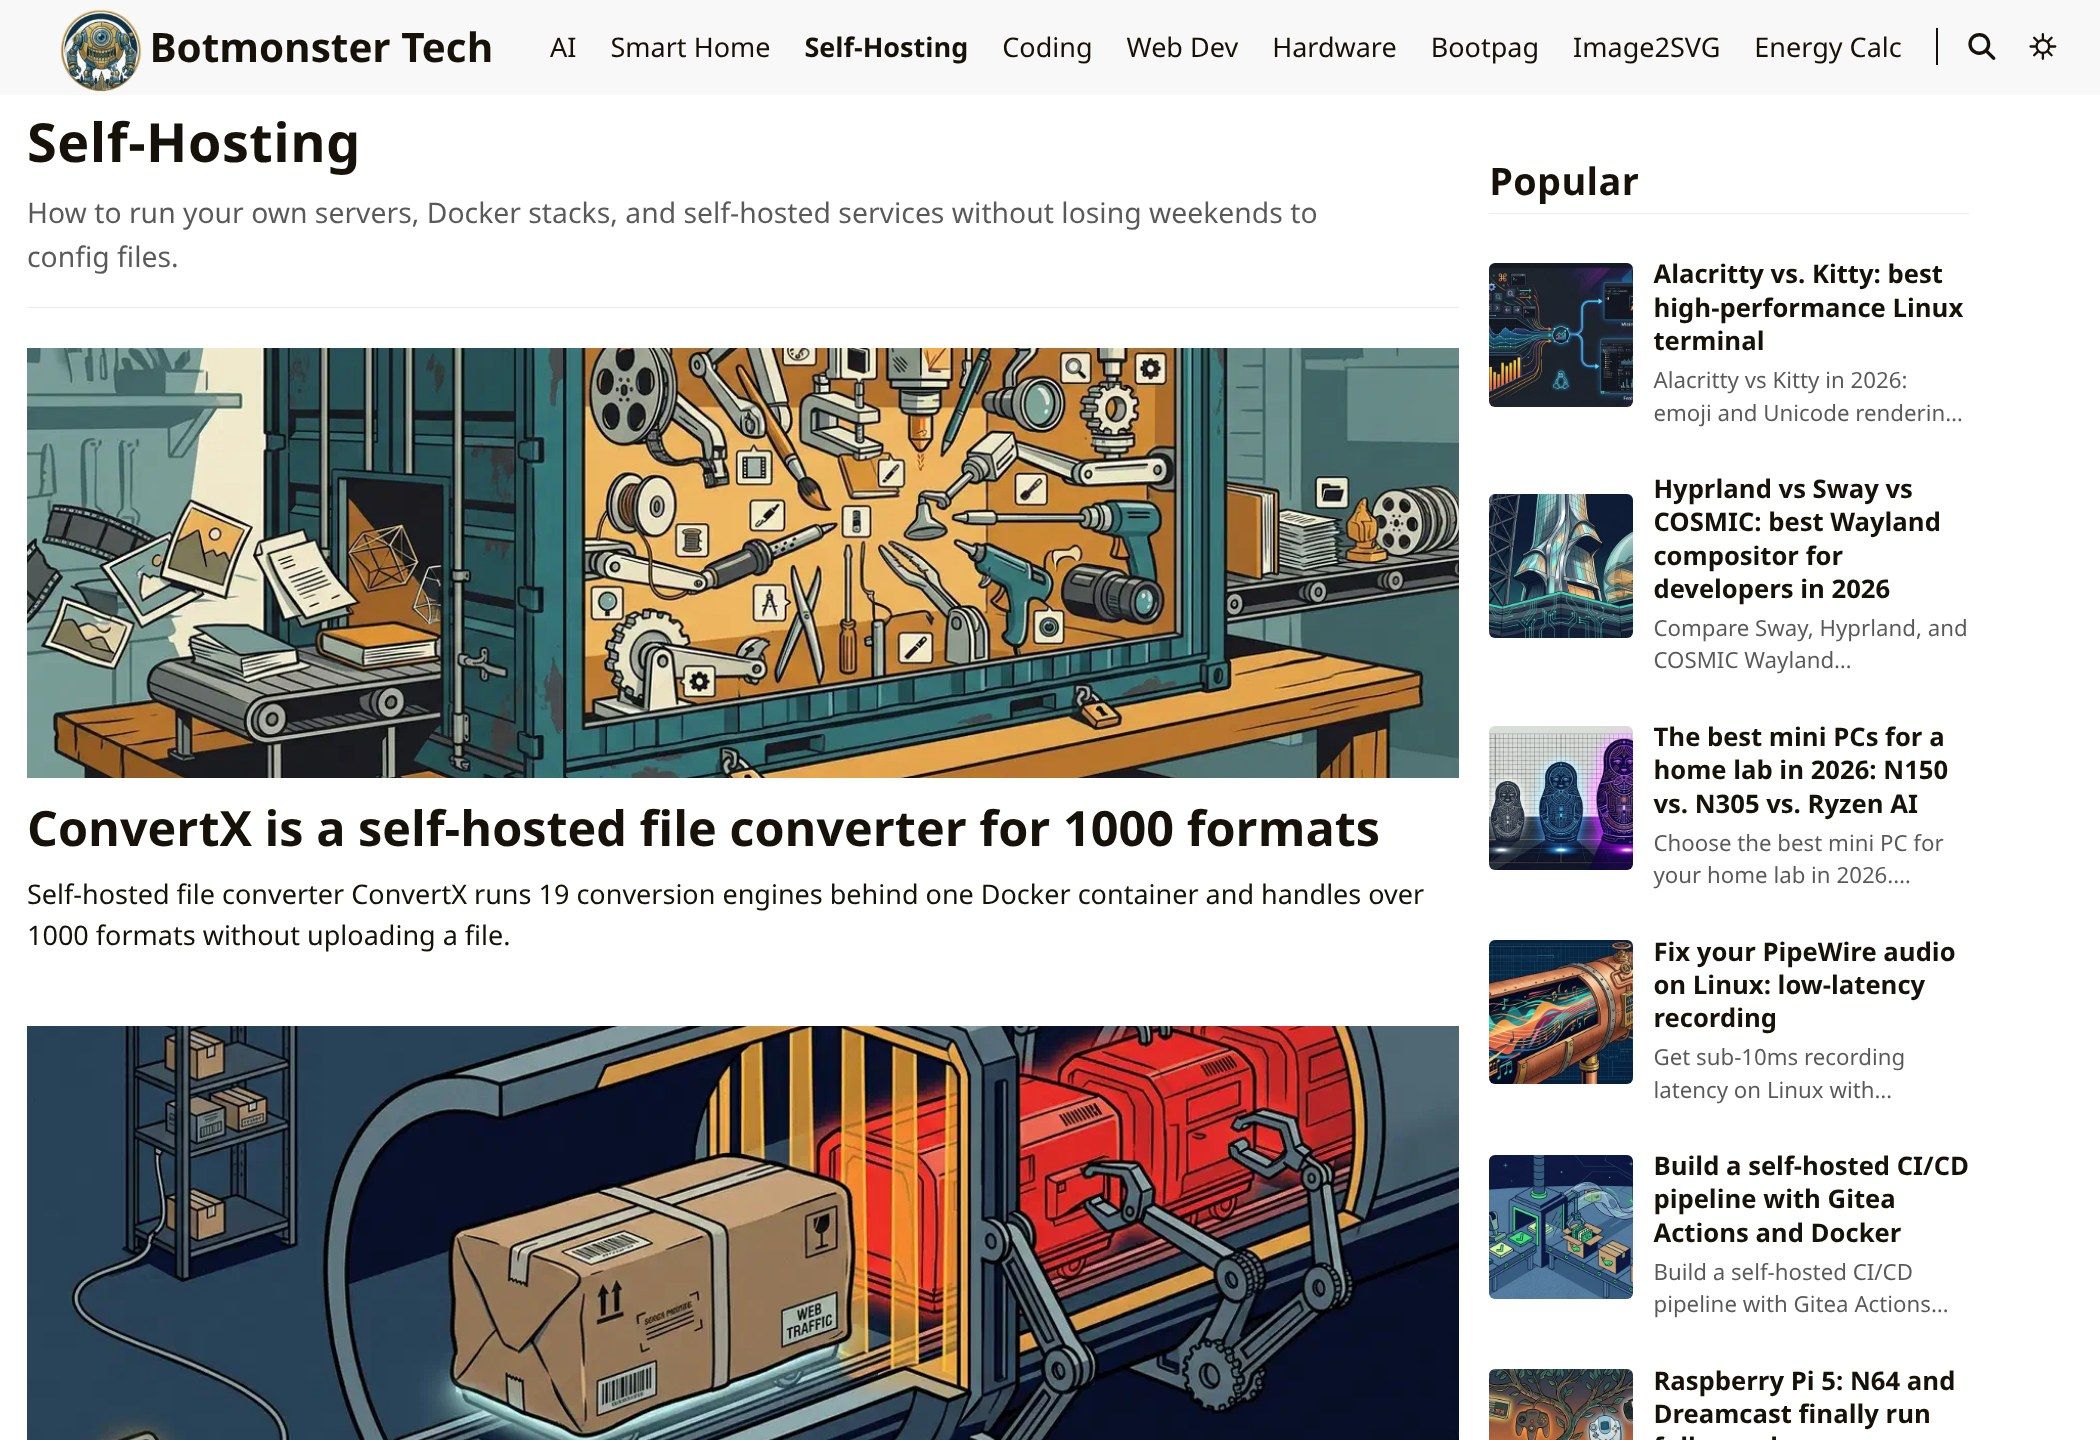Open the web traffic package article image
The height and width of the screenshot is (1440, 2100).
tap(743, 1233)
